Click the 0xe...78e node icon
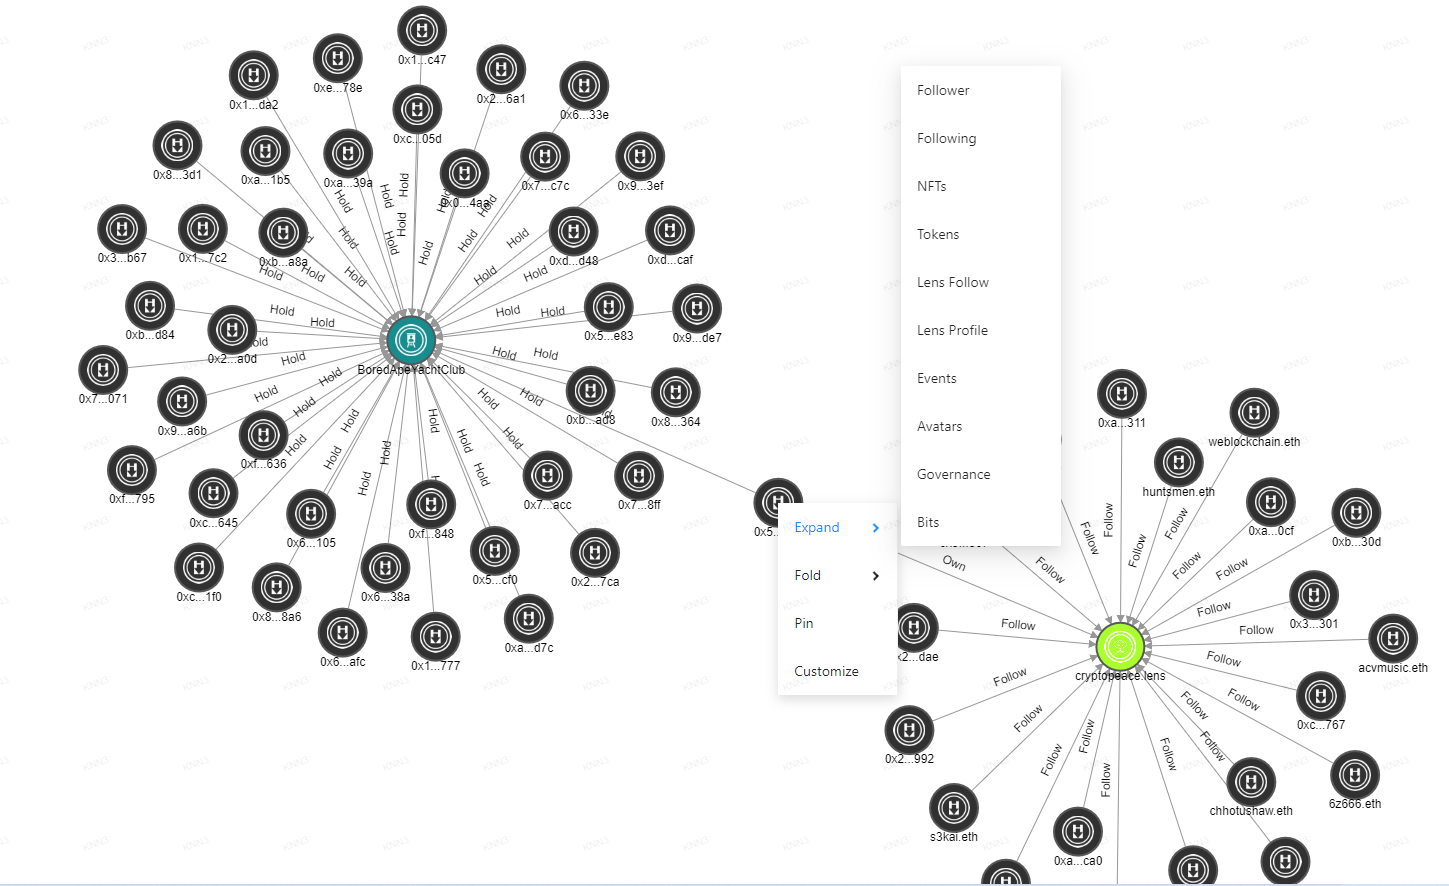1449x886 pixels. point(338,59)
